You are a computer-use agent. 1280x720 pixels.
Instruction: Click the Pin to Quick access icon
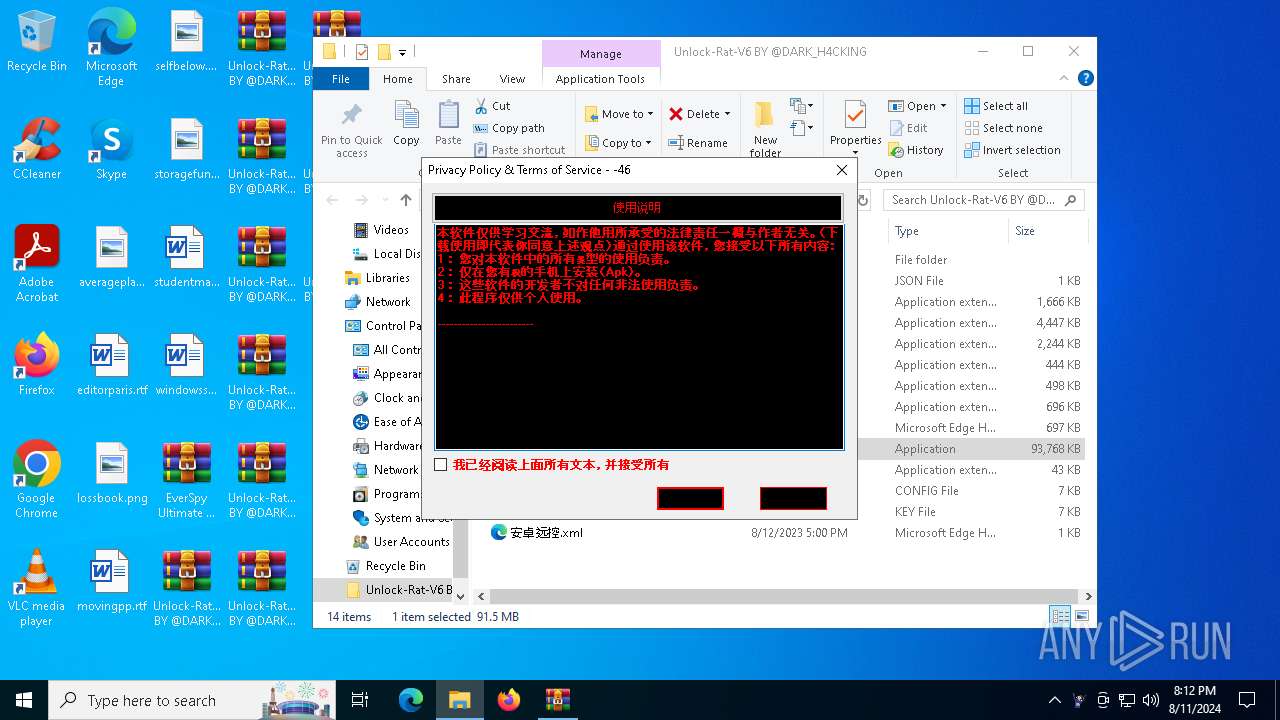352,129
